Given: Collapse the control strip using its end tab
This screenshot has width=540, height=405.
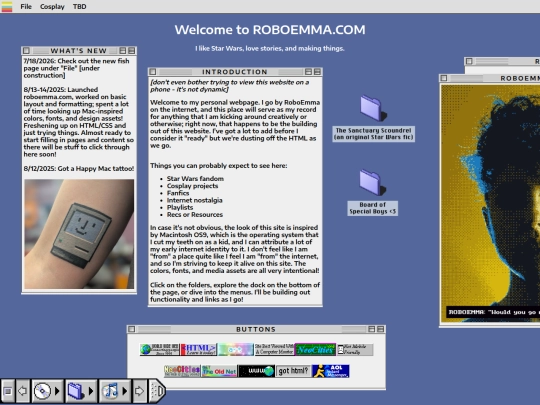Looking at the screenshot, I should click(x=157, y=391).
